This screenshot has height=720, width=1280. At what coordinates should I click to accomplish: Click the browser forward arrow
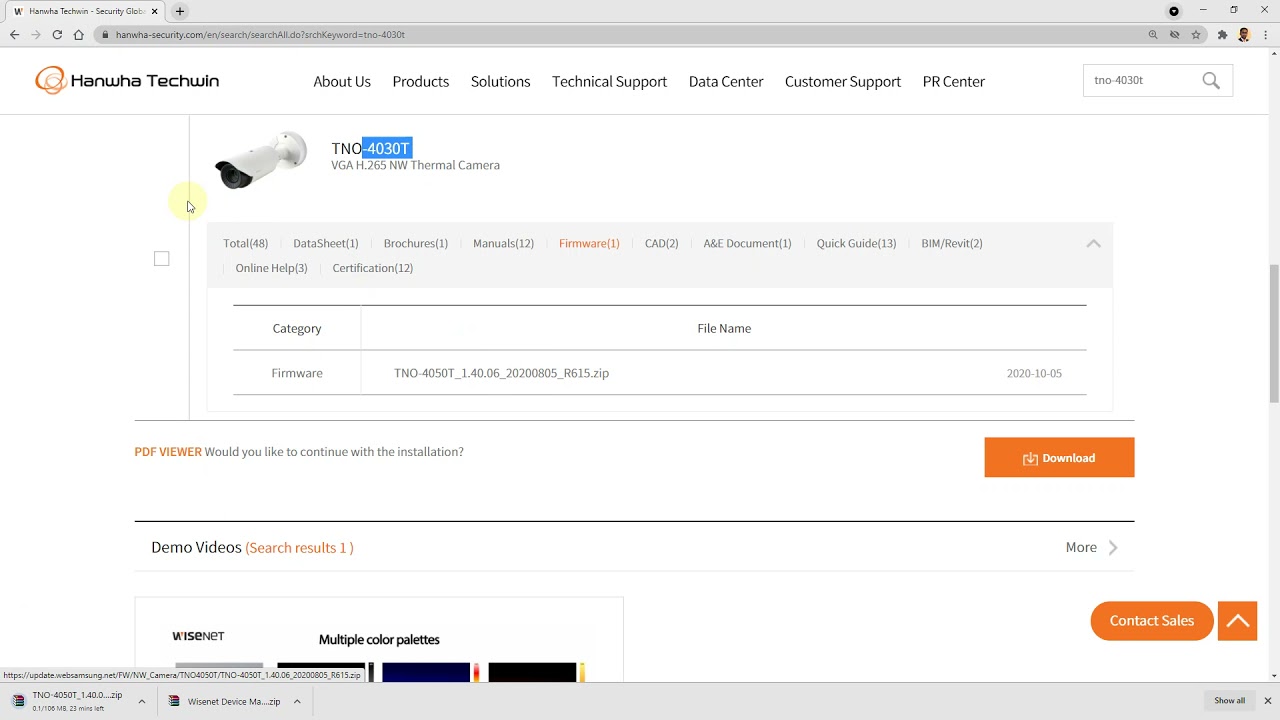coord(36,34)
